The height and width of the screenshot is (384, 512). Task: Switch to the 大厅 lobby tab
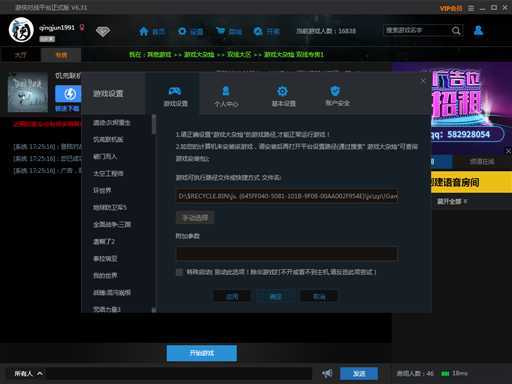[x=21, y=55]
